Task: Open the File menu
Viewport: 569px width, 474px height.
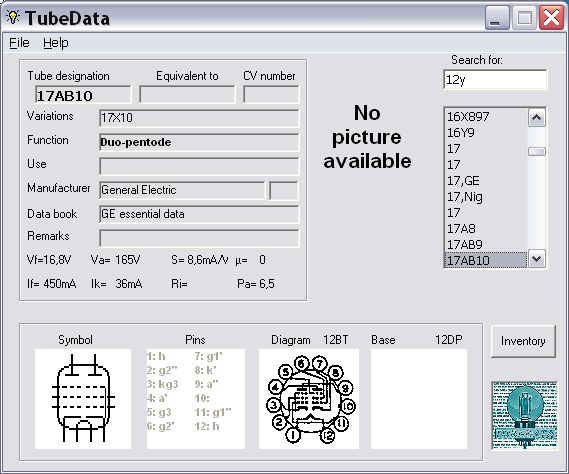Action: [19, 43]
